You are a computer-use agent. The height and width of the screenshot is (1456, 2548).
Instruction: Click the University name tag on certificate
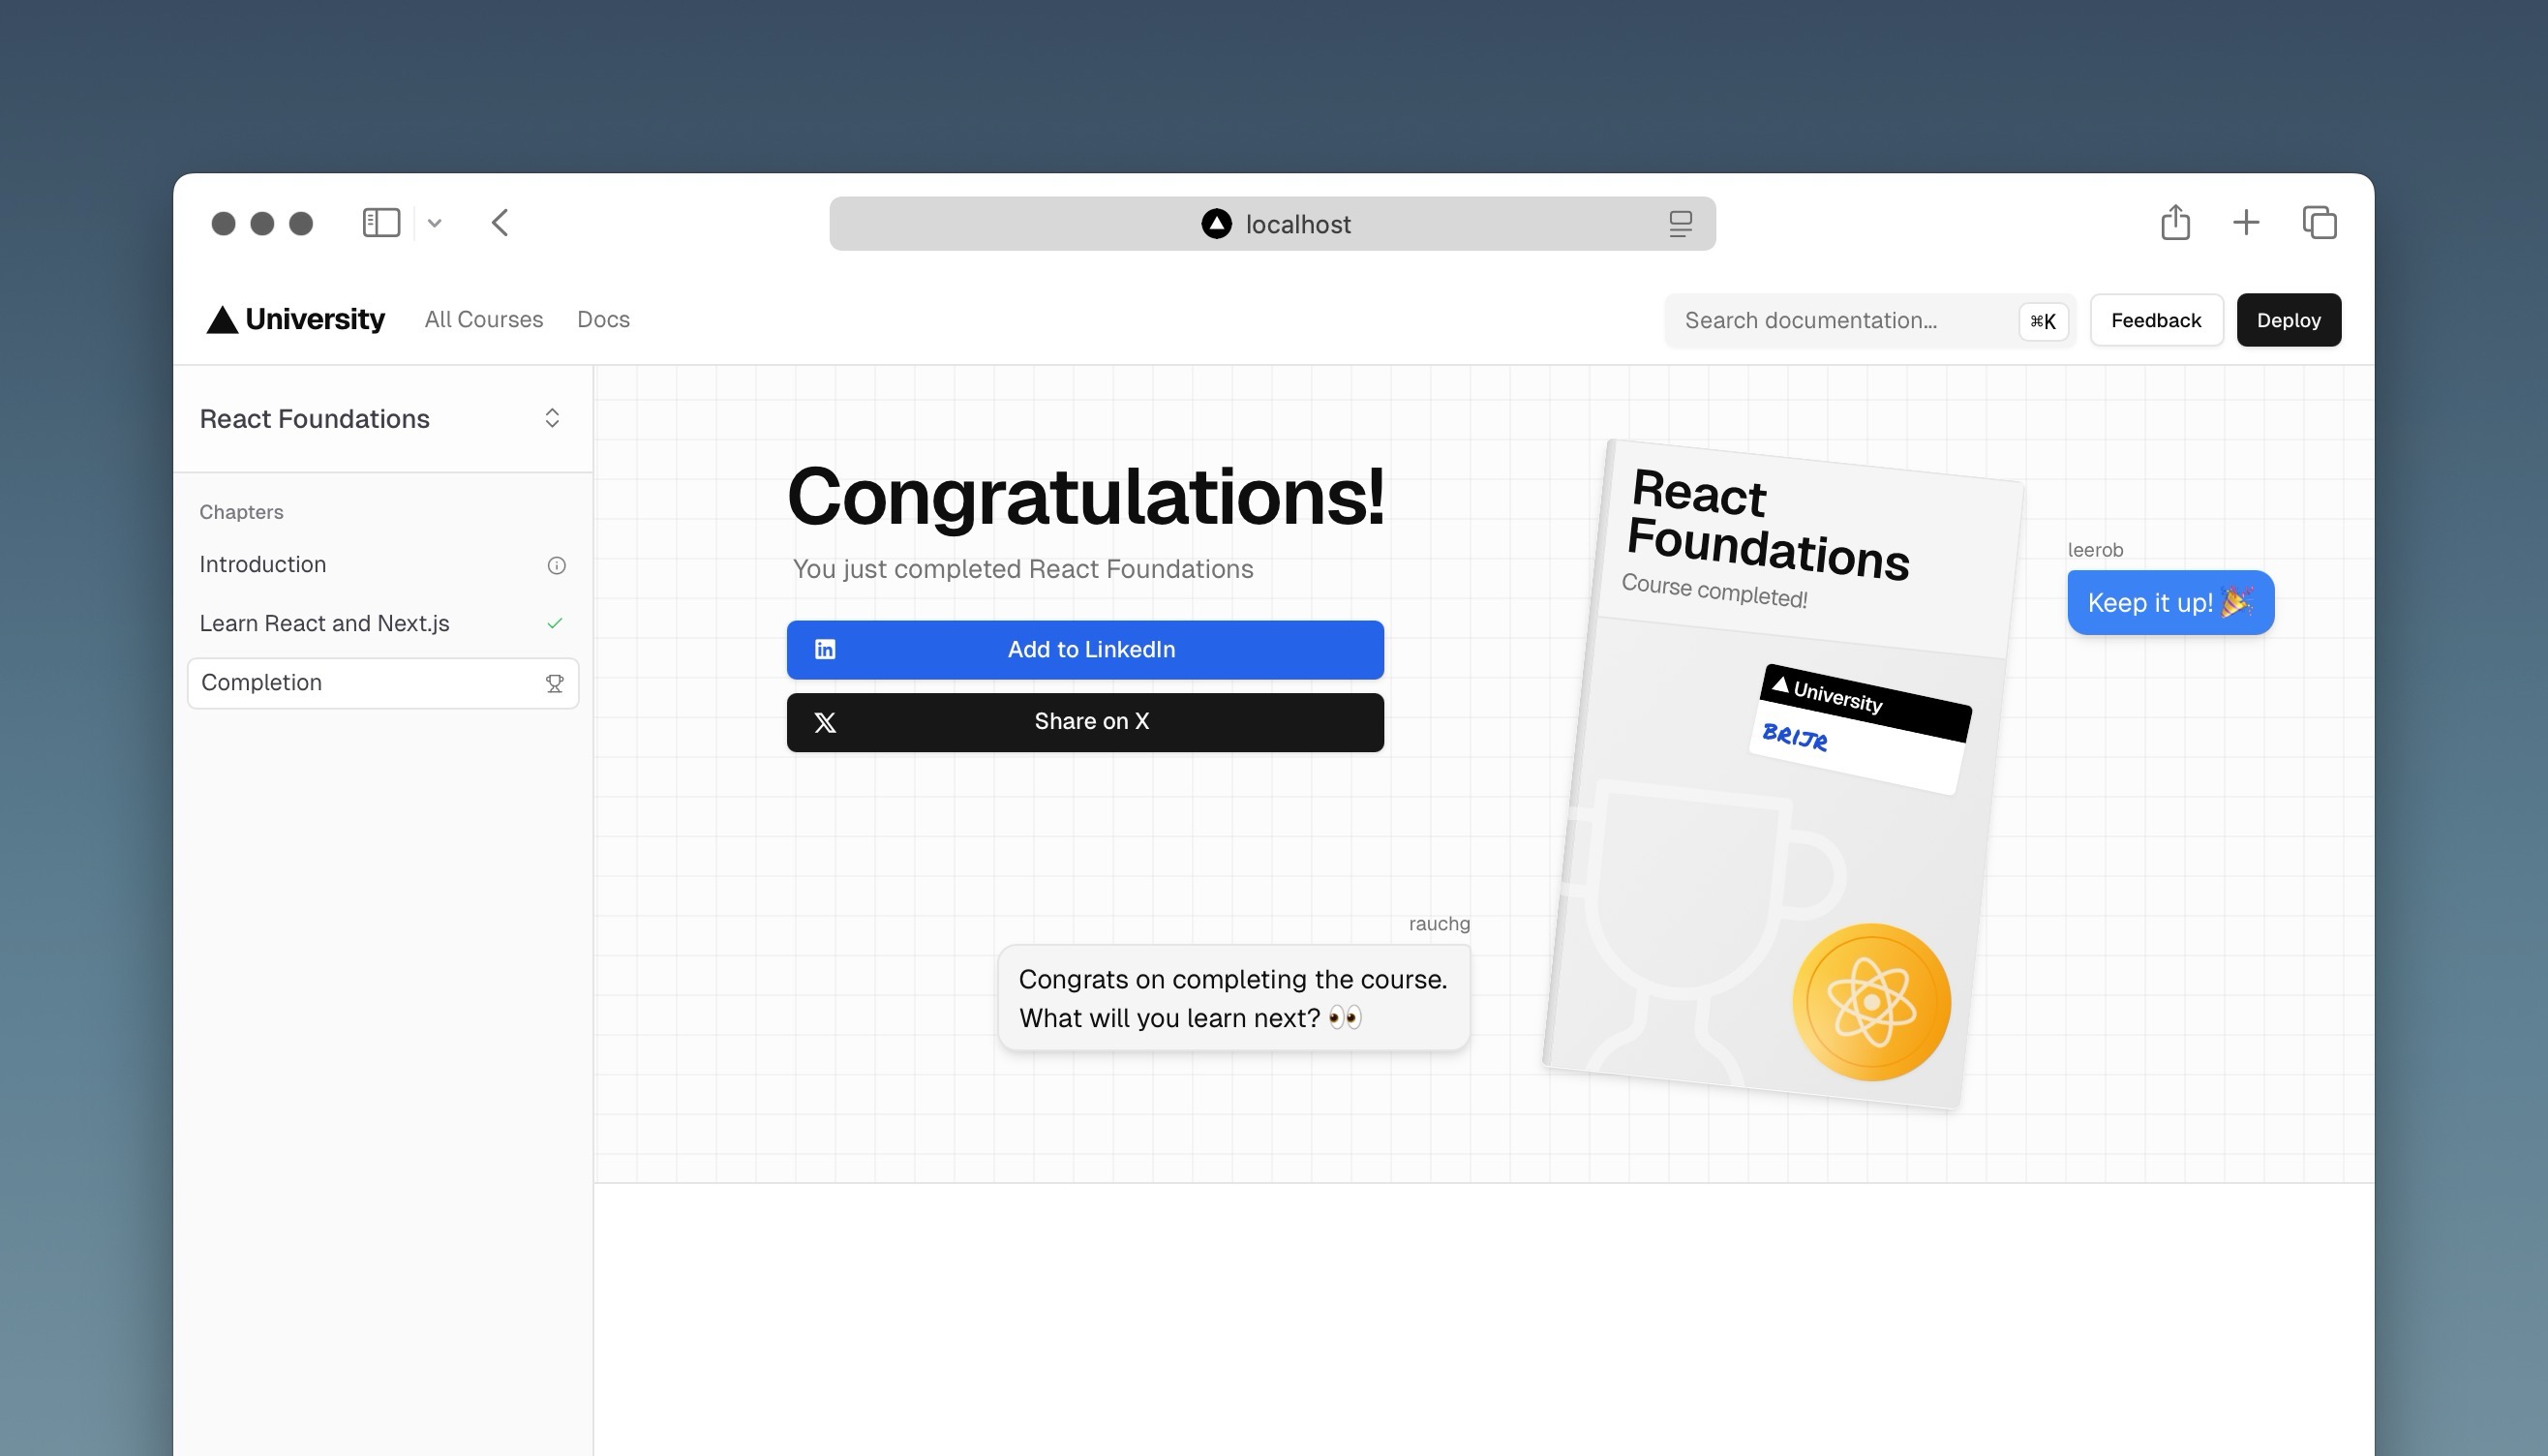coord(1860,730)
